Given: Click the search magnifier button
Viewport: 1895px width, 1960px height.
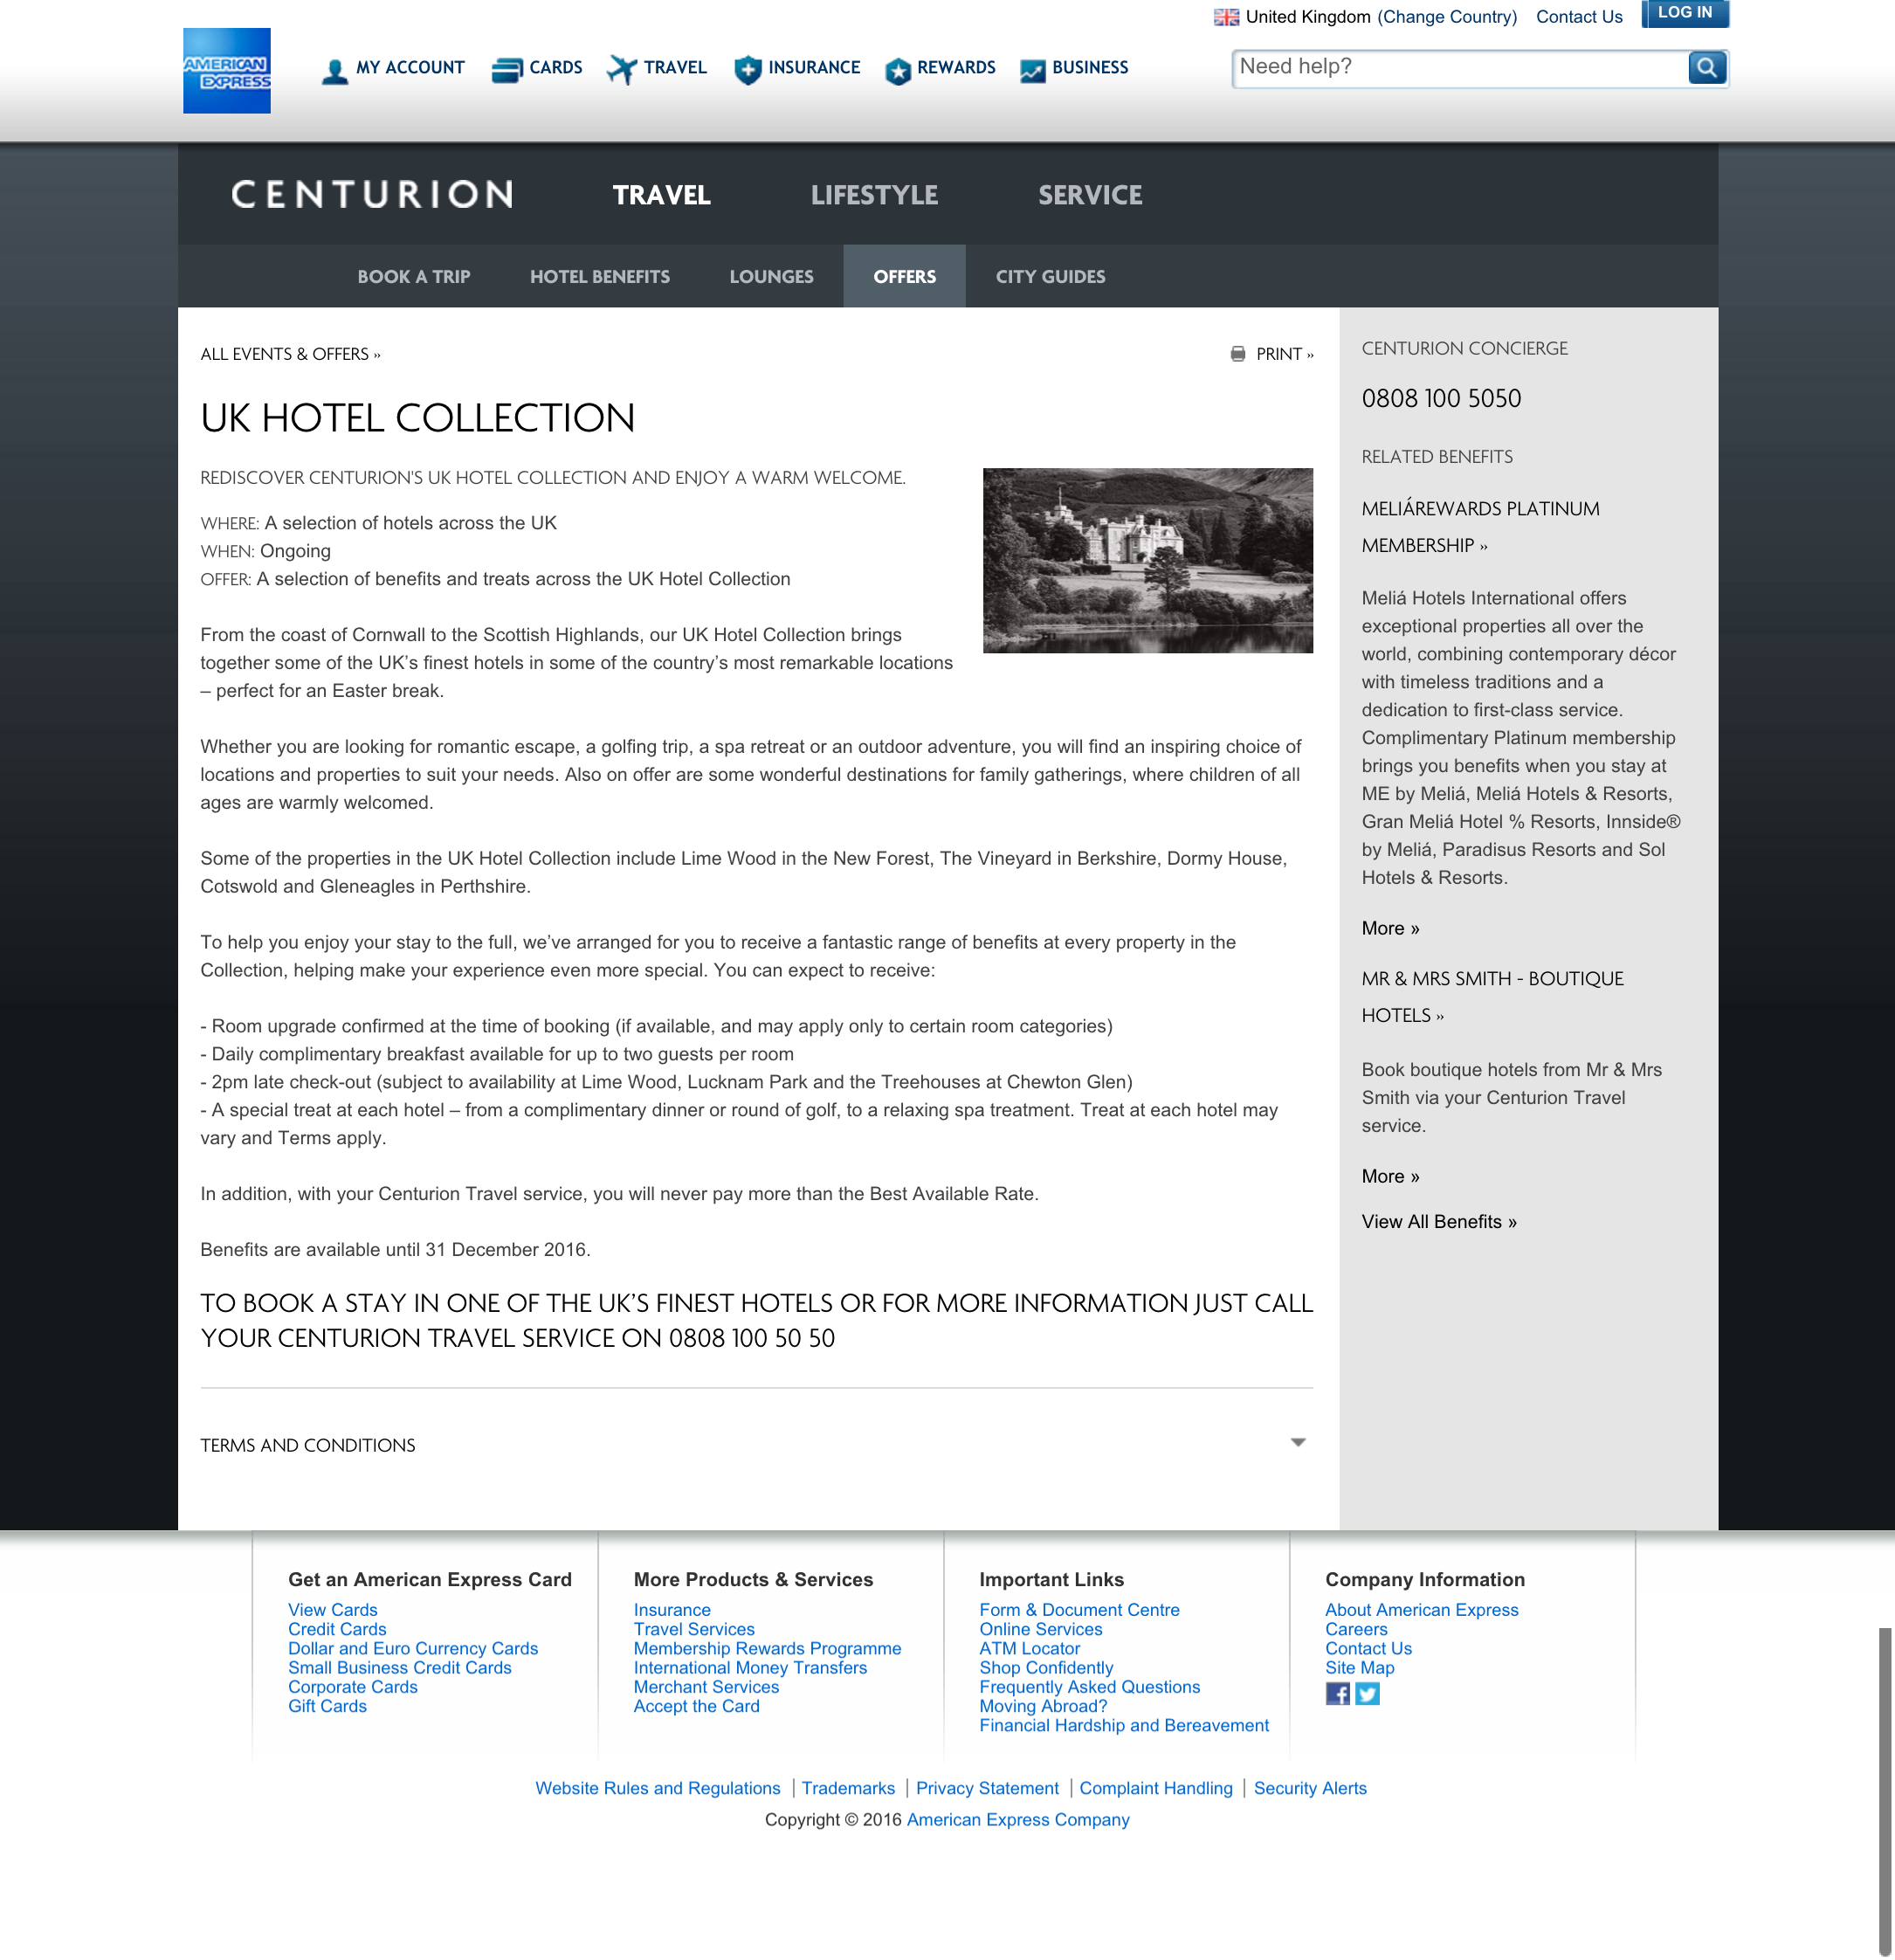Looking at the screenshot, I should (x=1707, y=68).
